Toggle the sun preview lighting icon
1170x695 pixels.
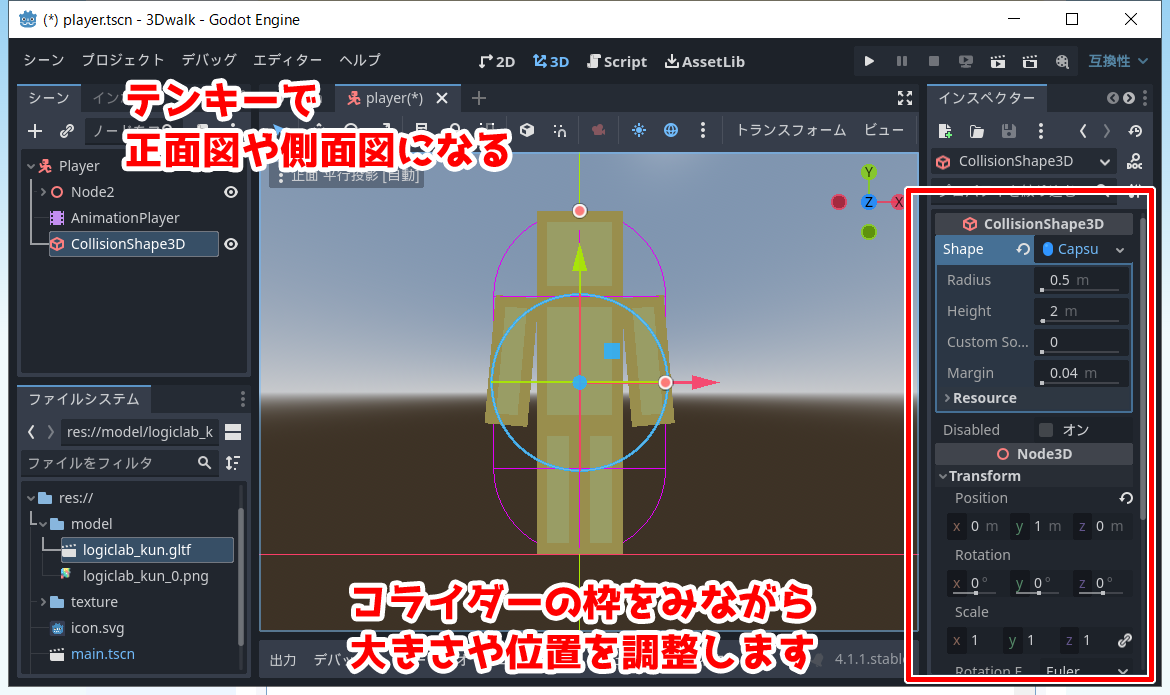[639, 130]
